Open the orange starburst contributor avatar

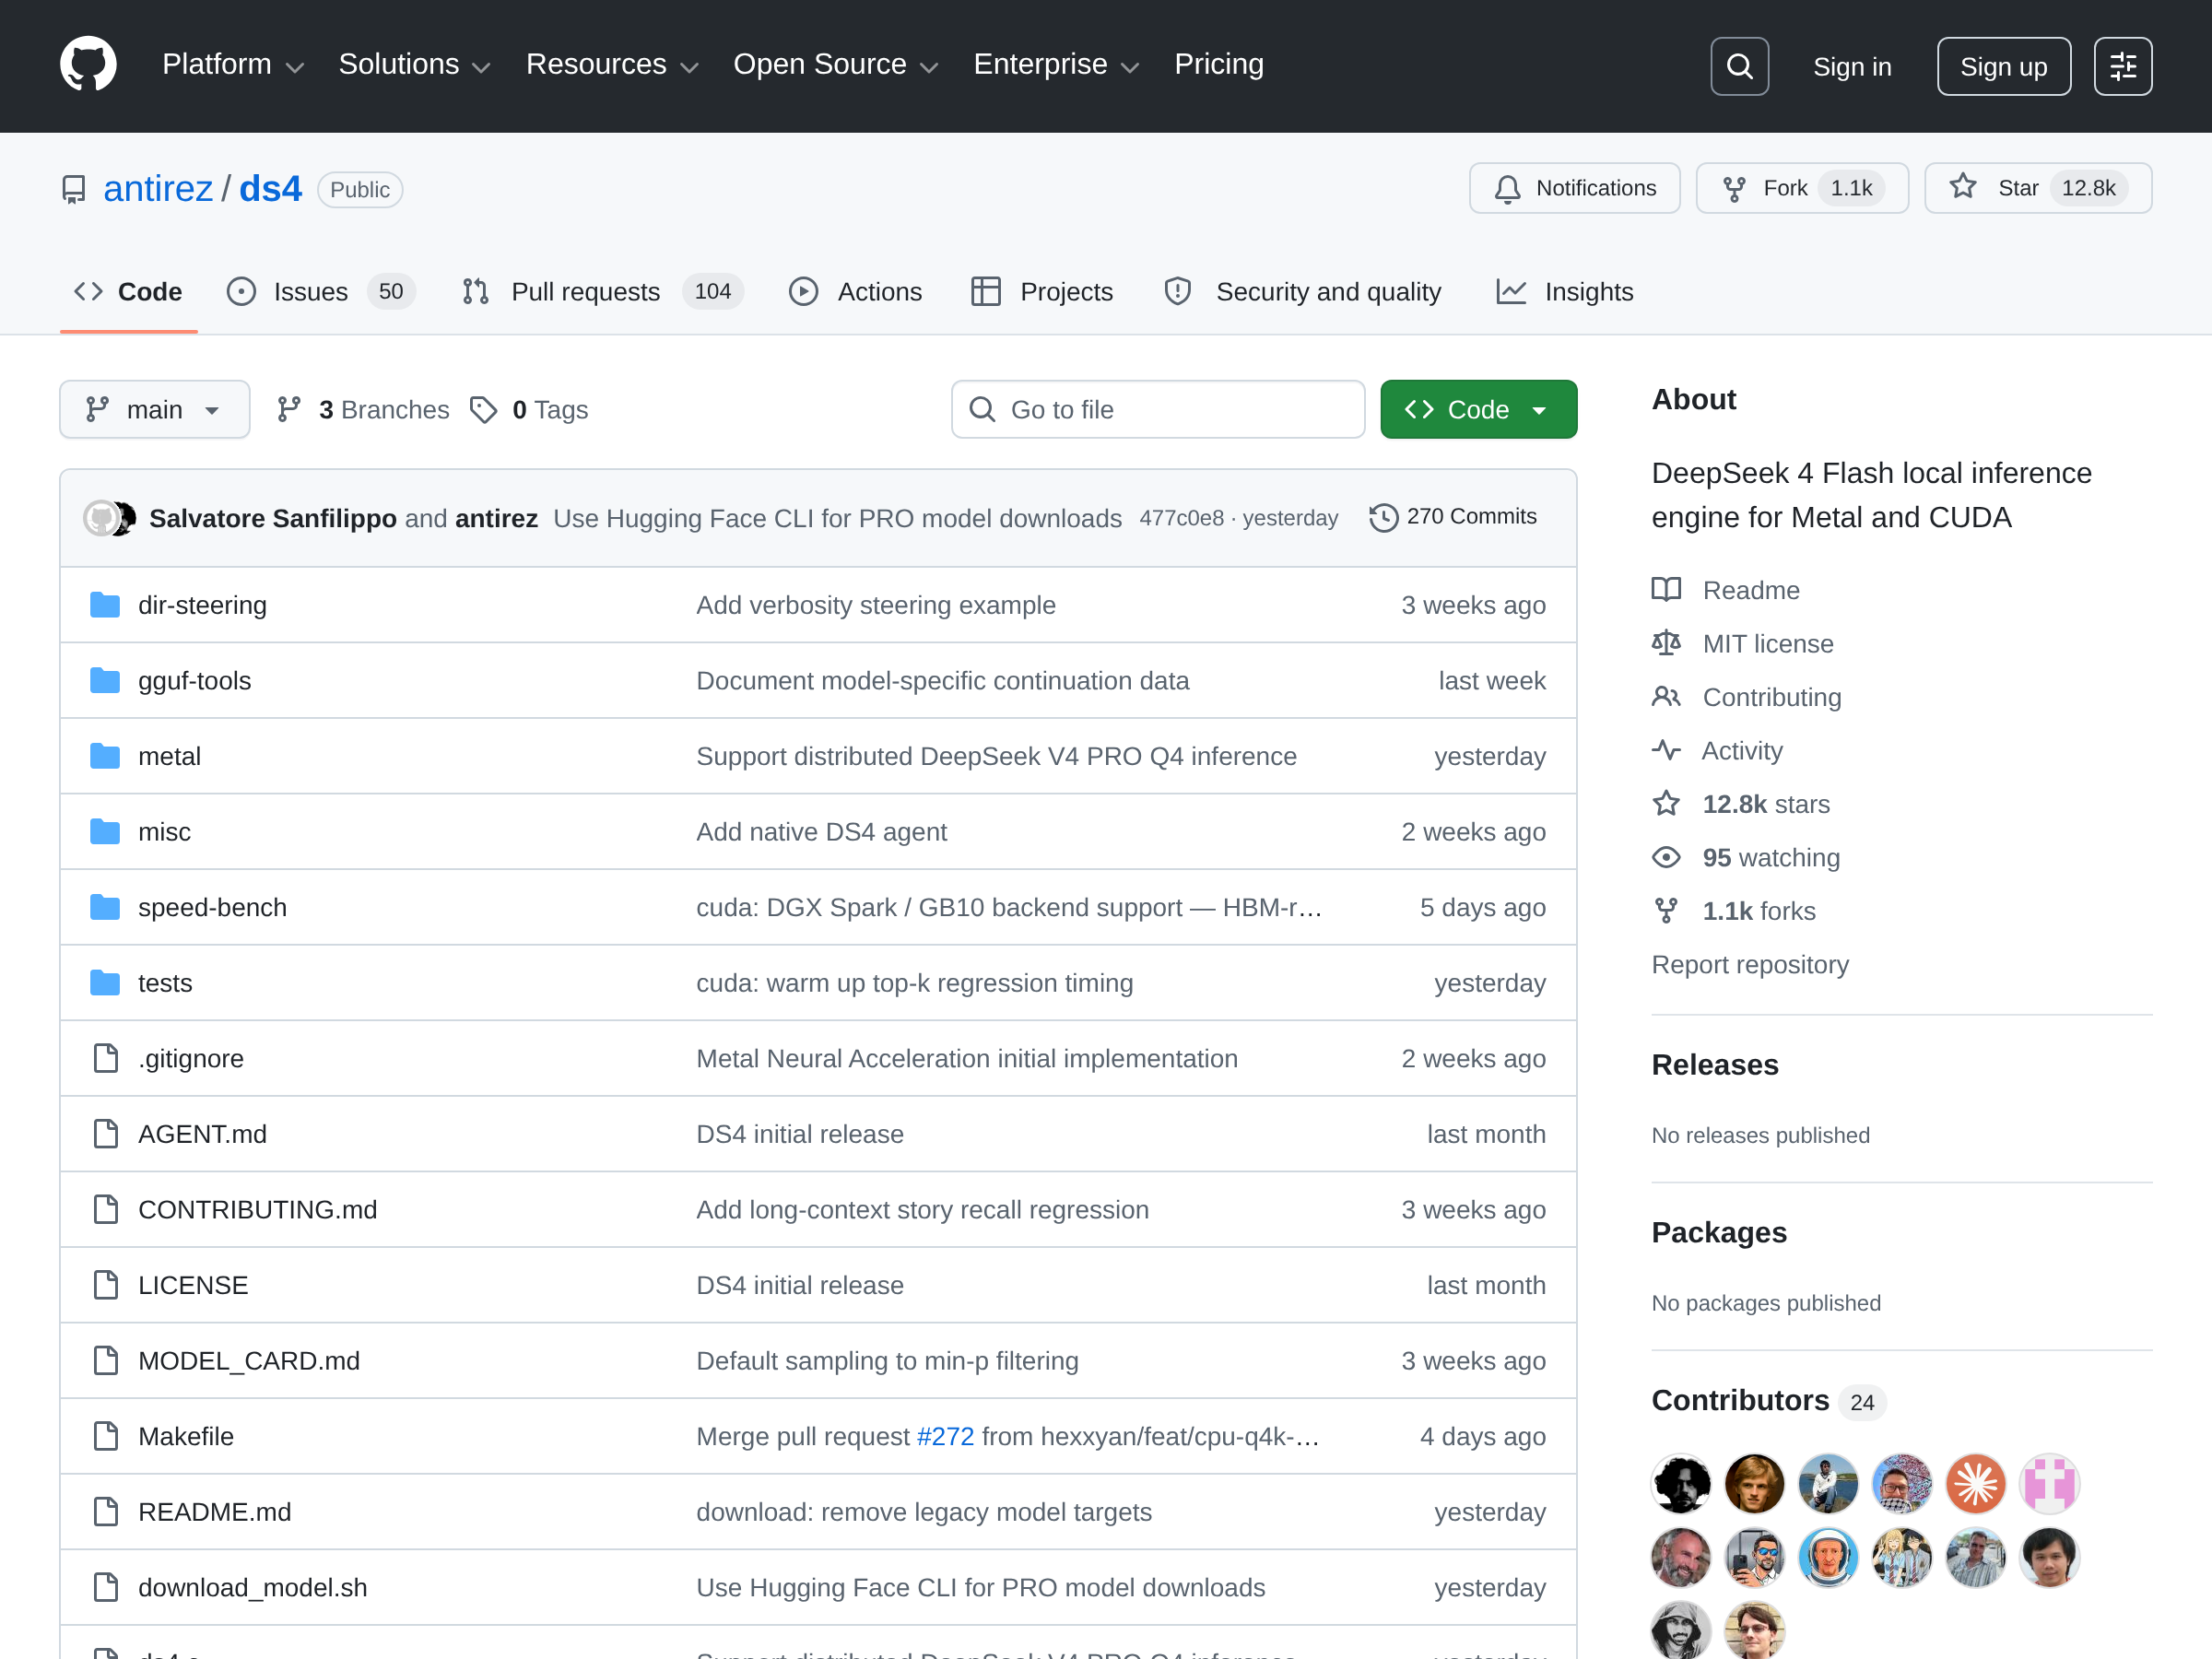[1976, 1483]
